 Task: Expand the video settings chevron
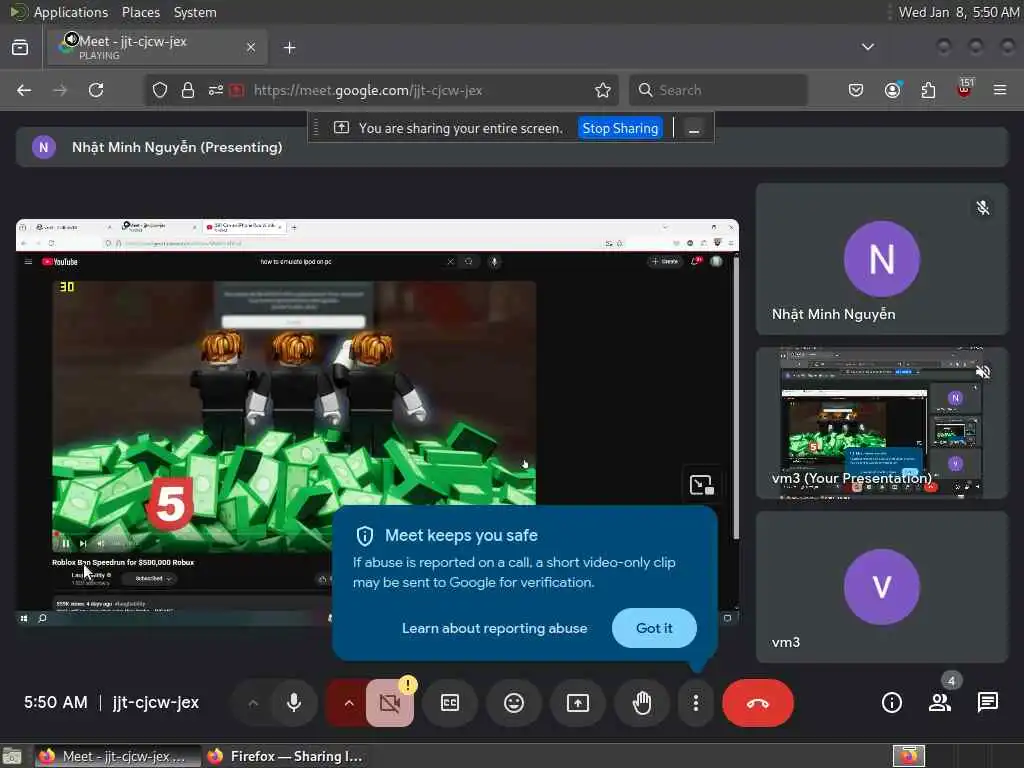pyautogui.click(x=349, y=703)
